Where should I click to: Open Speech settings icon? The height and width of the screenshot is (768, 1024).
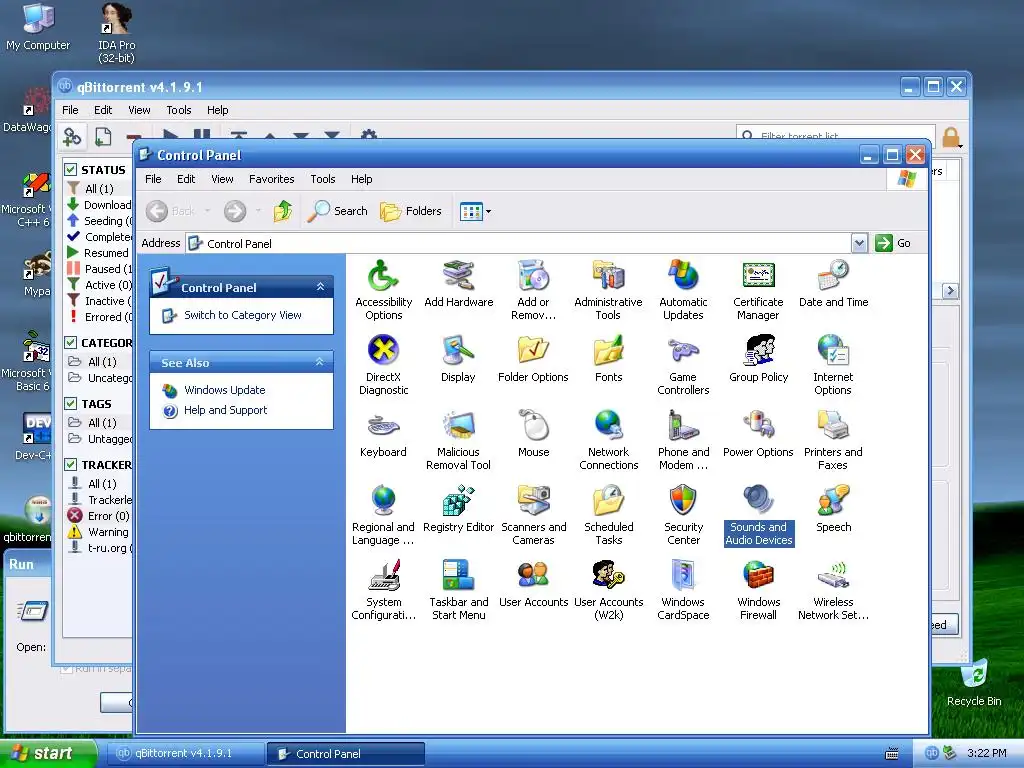[833, 509]
